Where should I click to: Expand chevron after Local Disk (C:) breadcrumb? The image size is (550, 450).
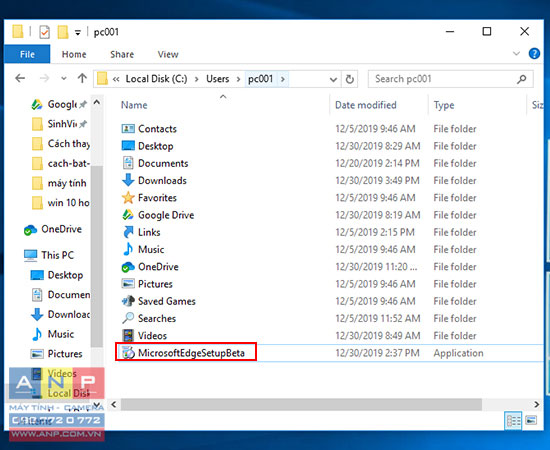coord(196,79)
